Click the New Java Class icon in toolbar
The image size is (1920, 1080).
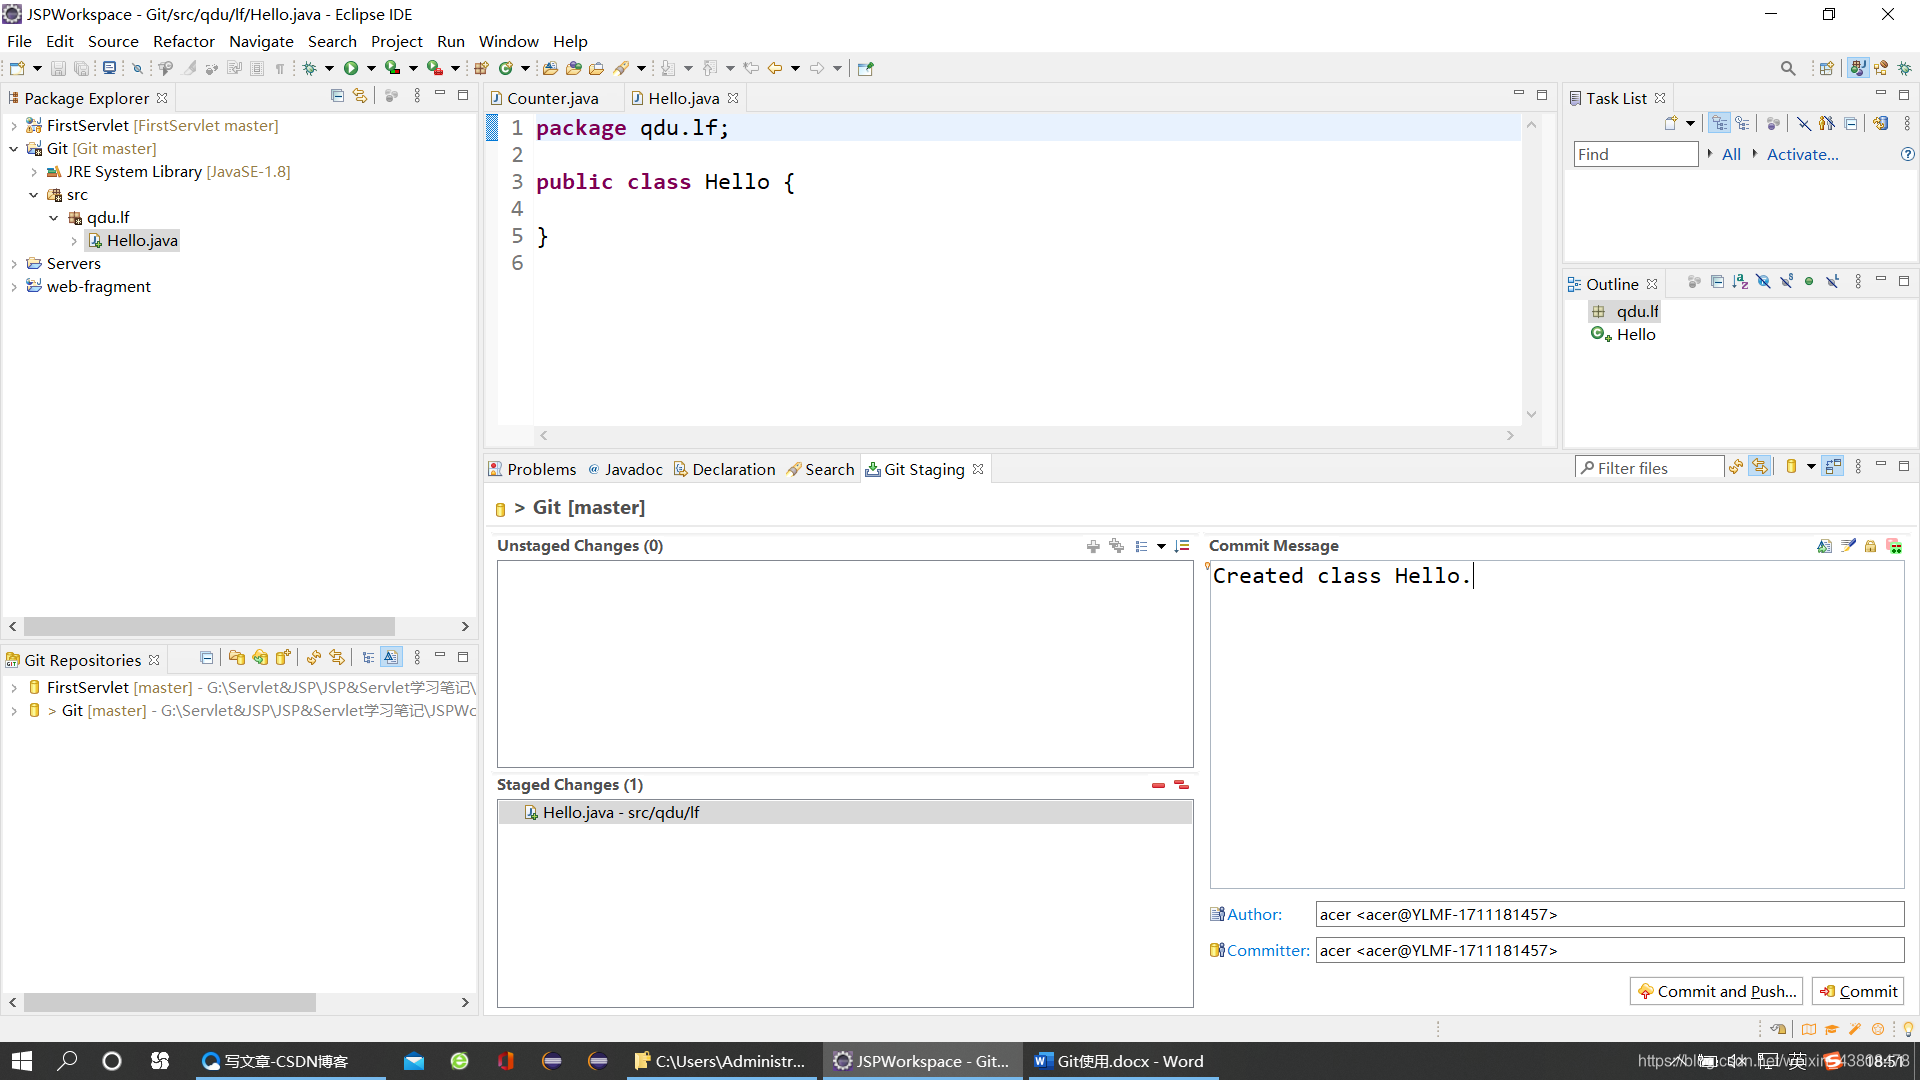pyautogui.click(x=506, y=68)
